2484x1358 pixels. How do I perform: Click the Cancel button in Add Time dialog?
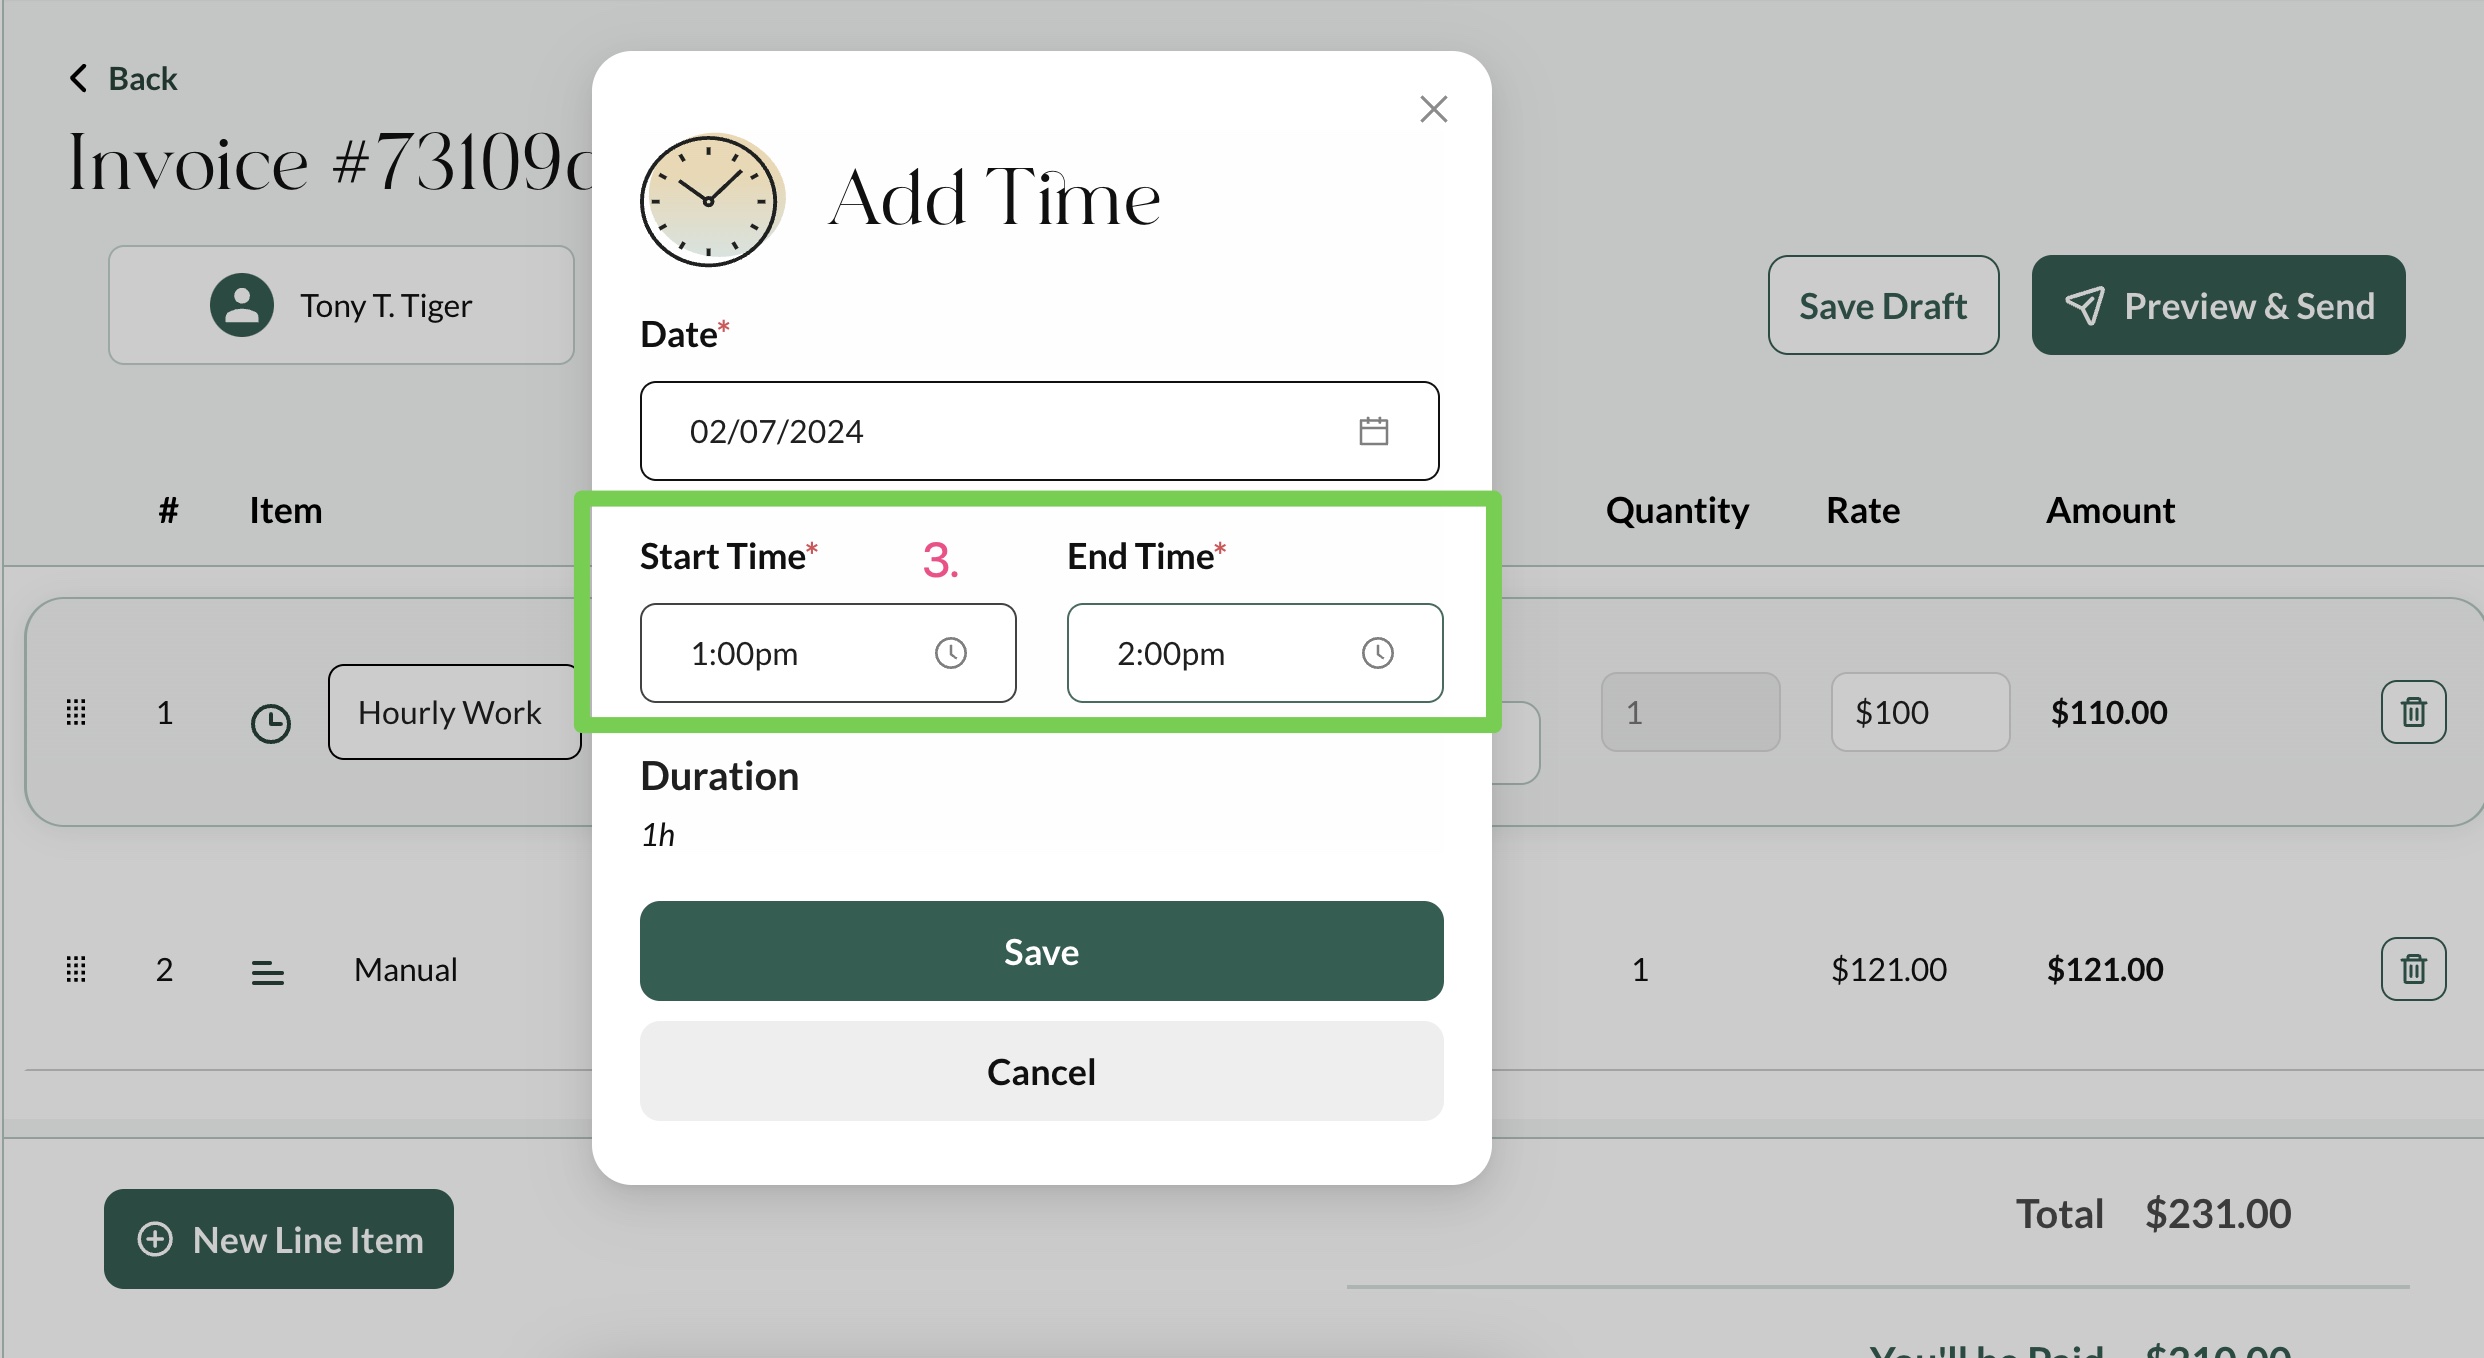(x=1041, y=1070)
